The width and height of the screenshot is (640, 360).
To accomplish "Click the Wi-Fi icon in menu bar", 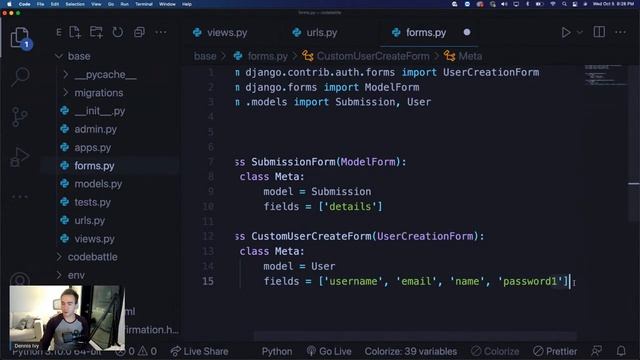I will point(553,4).
